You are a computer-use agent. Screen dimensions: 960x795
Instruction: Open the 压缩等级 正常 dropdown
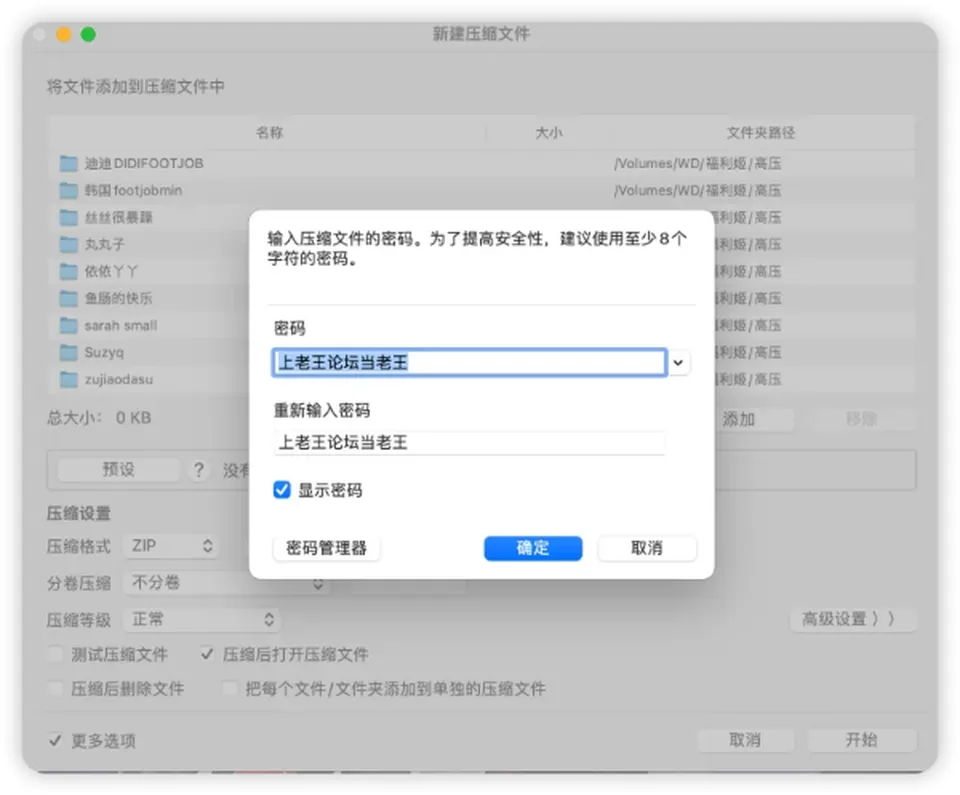pyautogui.click(x=201, y=619)
